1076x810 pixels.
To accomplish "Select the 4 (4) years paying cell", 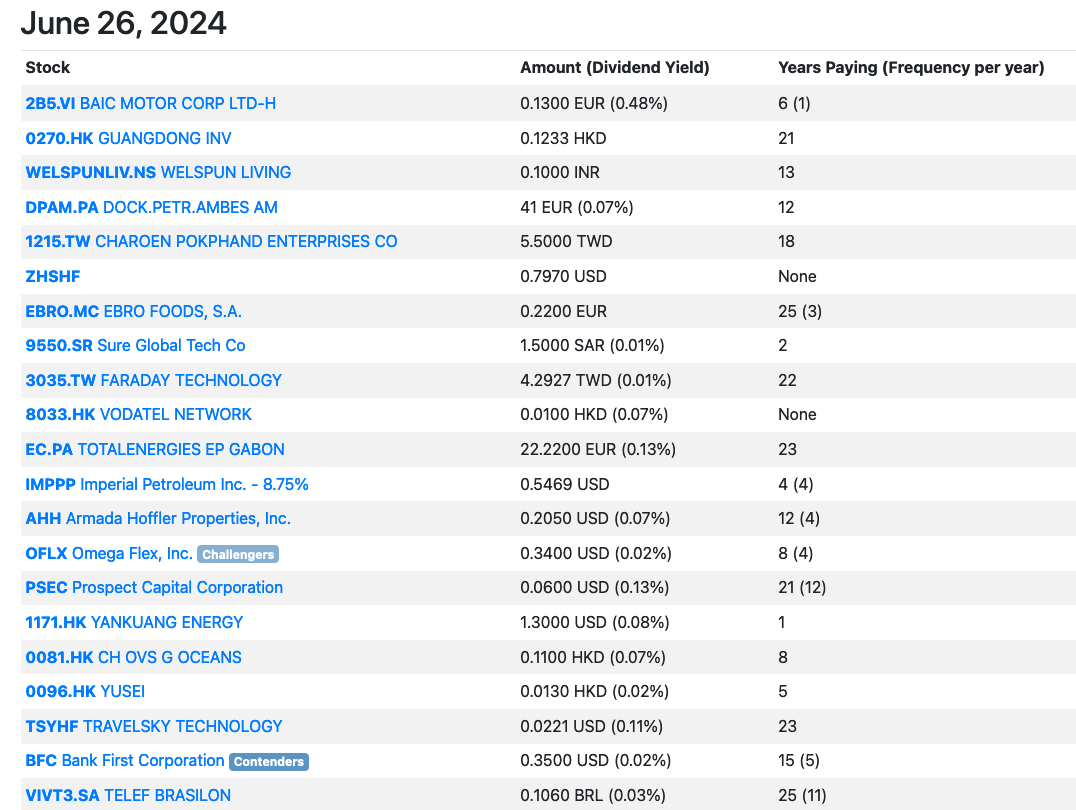I will [795, 485].
